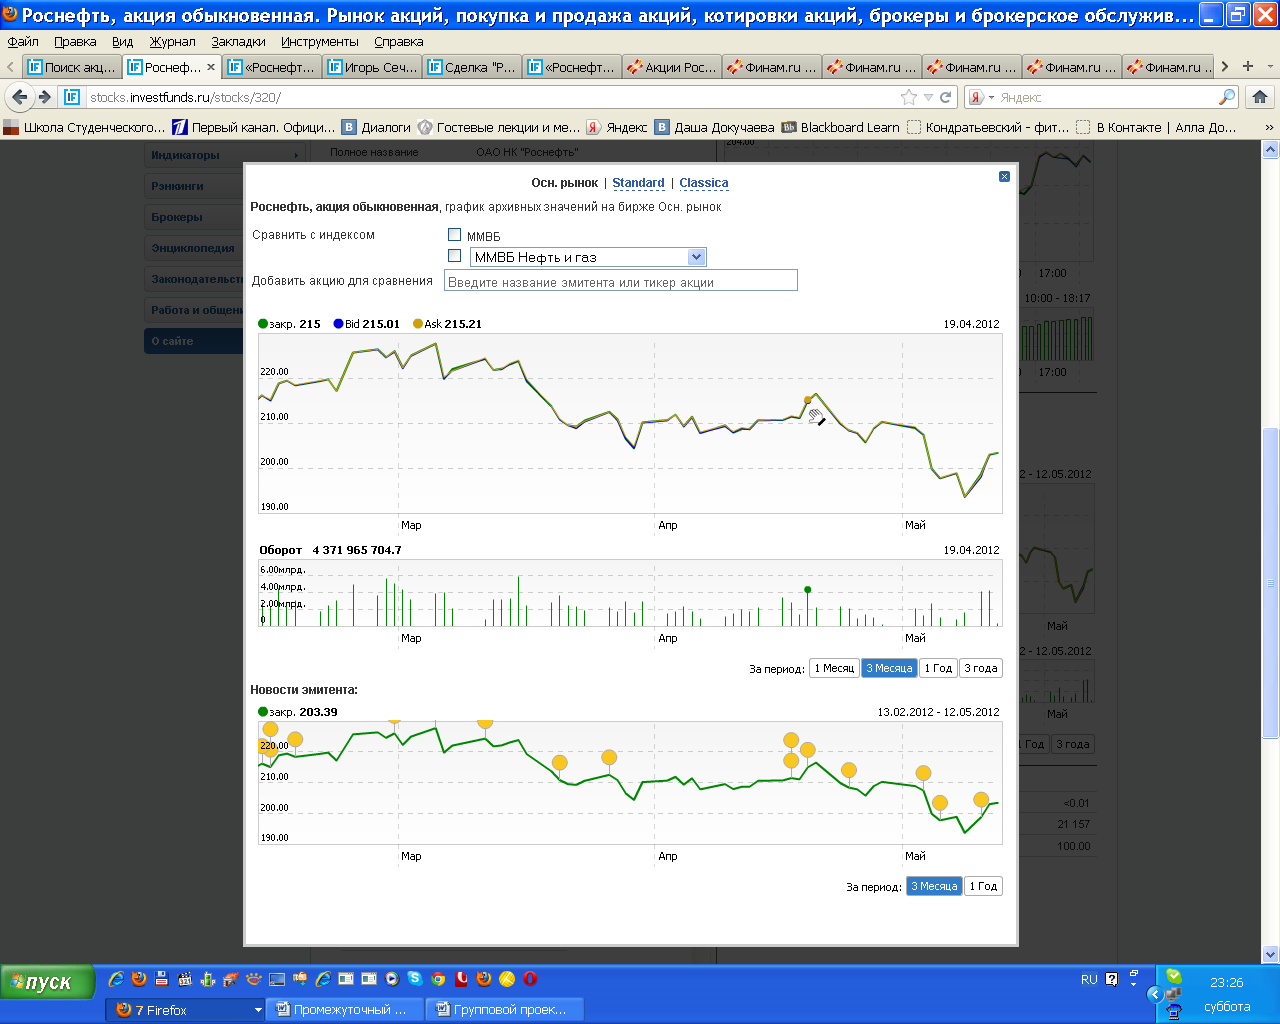The image size is (1280, 1024).
Task: Switch to the Поиск акц... tab
Action: click(x=71, y=67)
